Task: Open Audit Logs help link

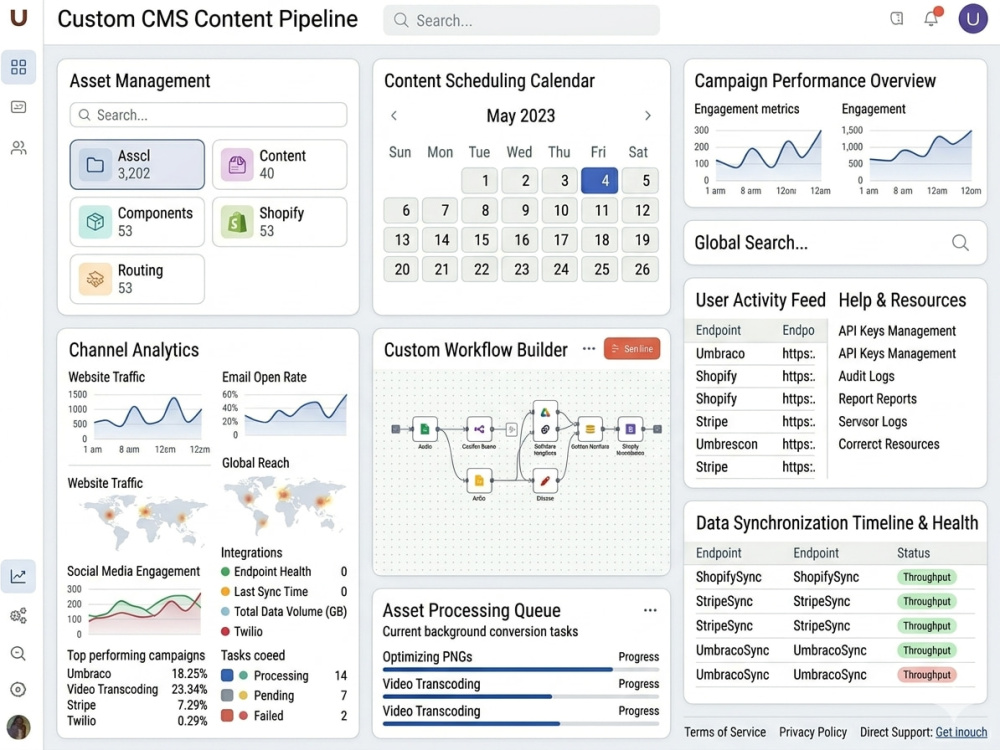Action: [x=866, y=376]
